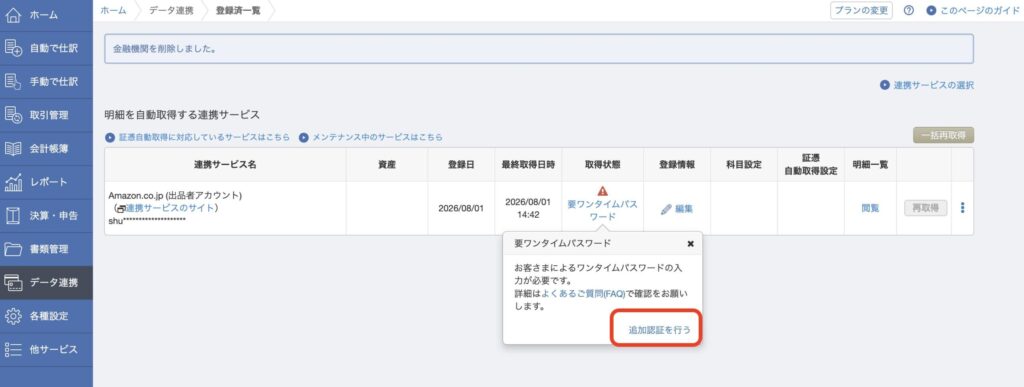Image resolution: width=1024 pixels, height=387 pixels.
Task: Click 登録情報 column header
Action: coord(677,164)
